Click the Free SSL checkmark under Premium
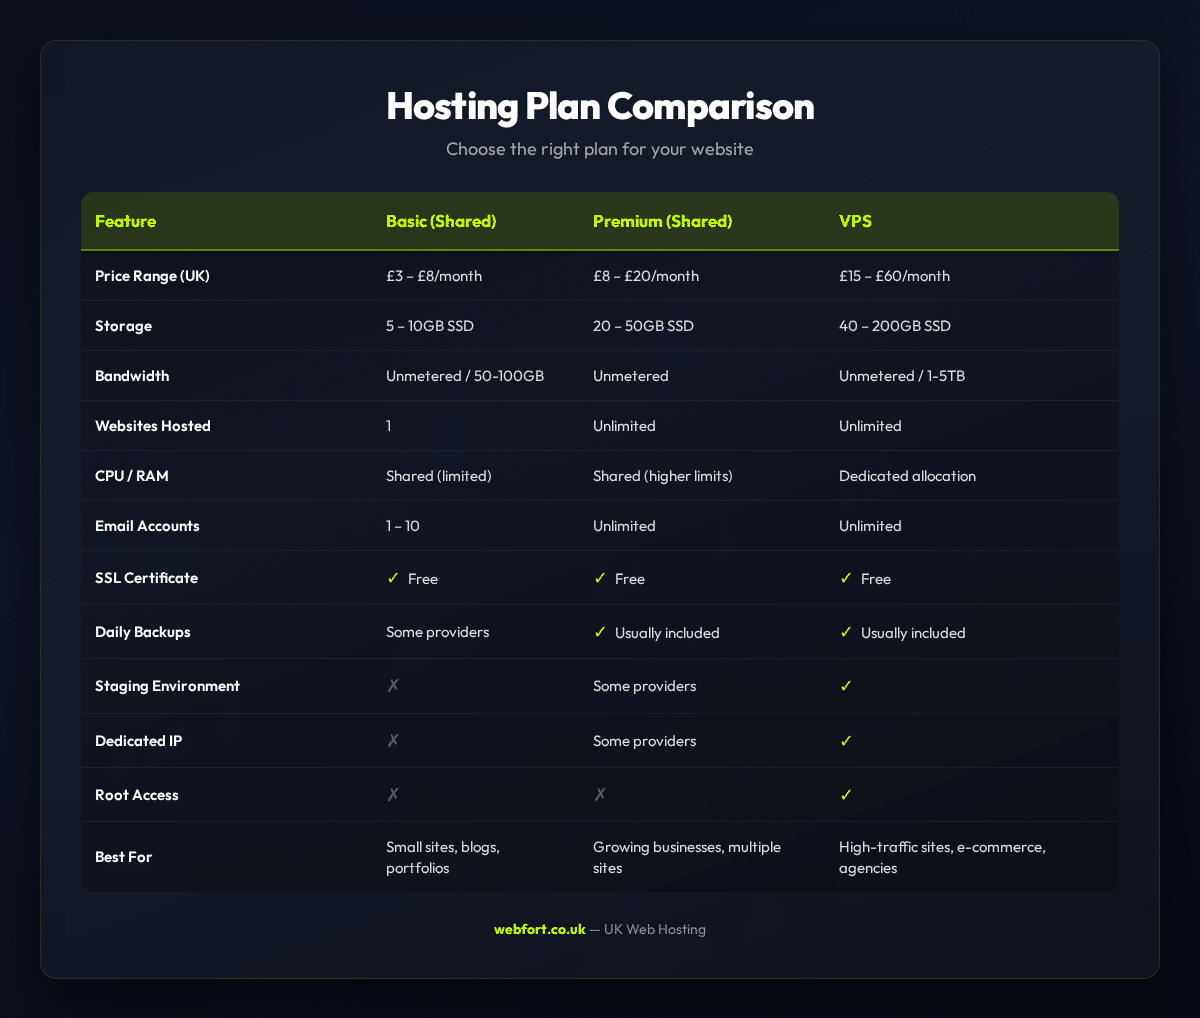Viewport: 1200px width, 1018px height. tap(600, 578)
